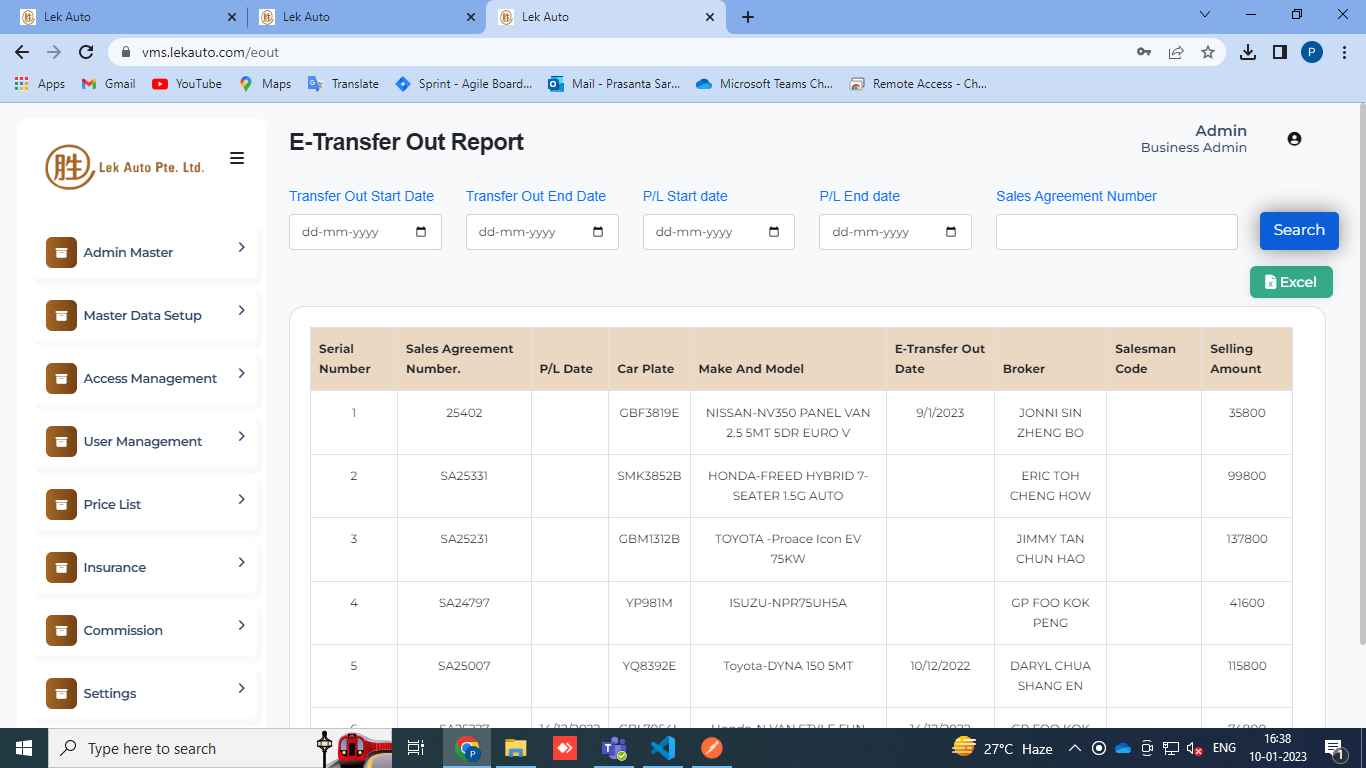1366x768 pixels.
Task: Click the Sales Agreement Number input field
Action: (x=1116, y=232)
